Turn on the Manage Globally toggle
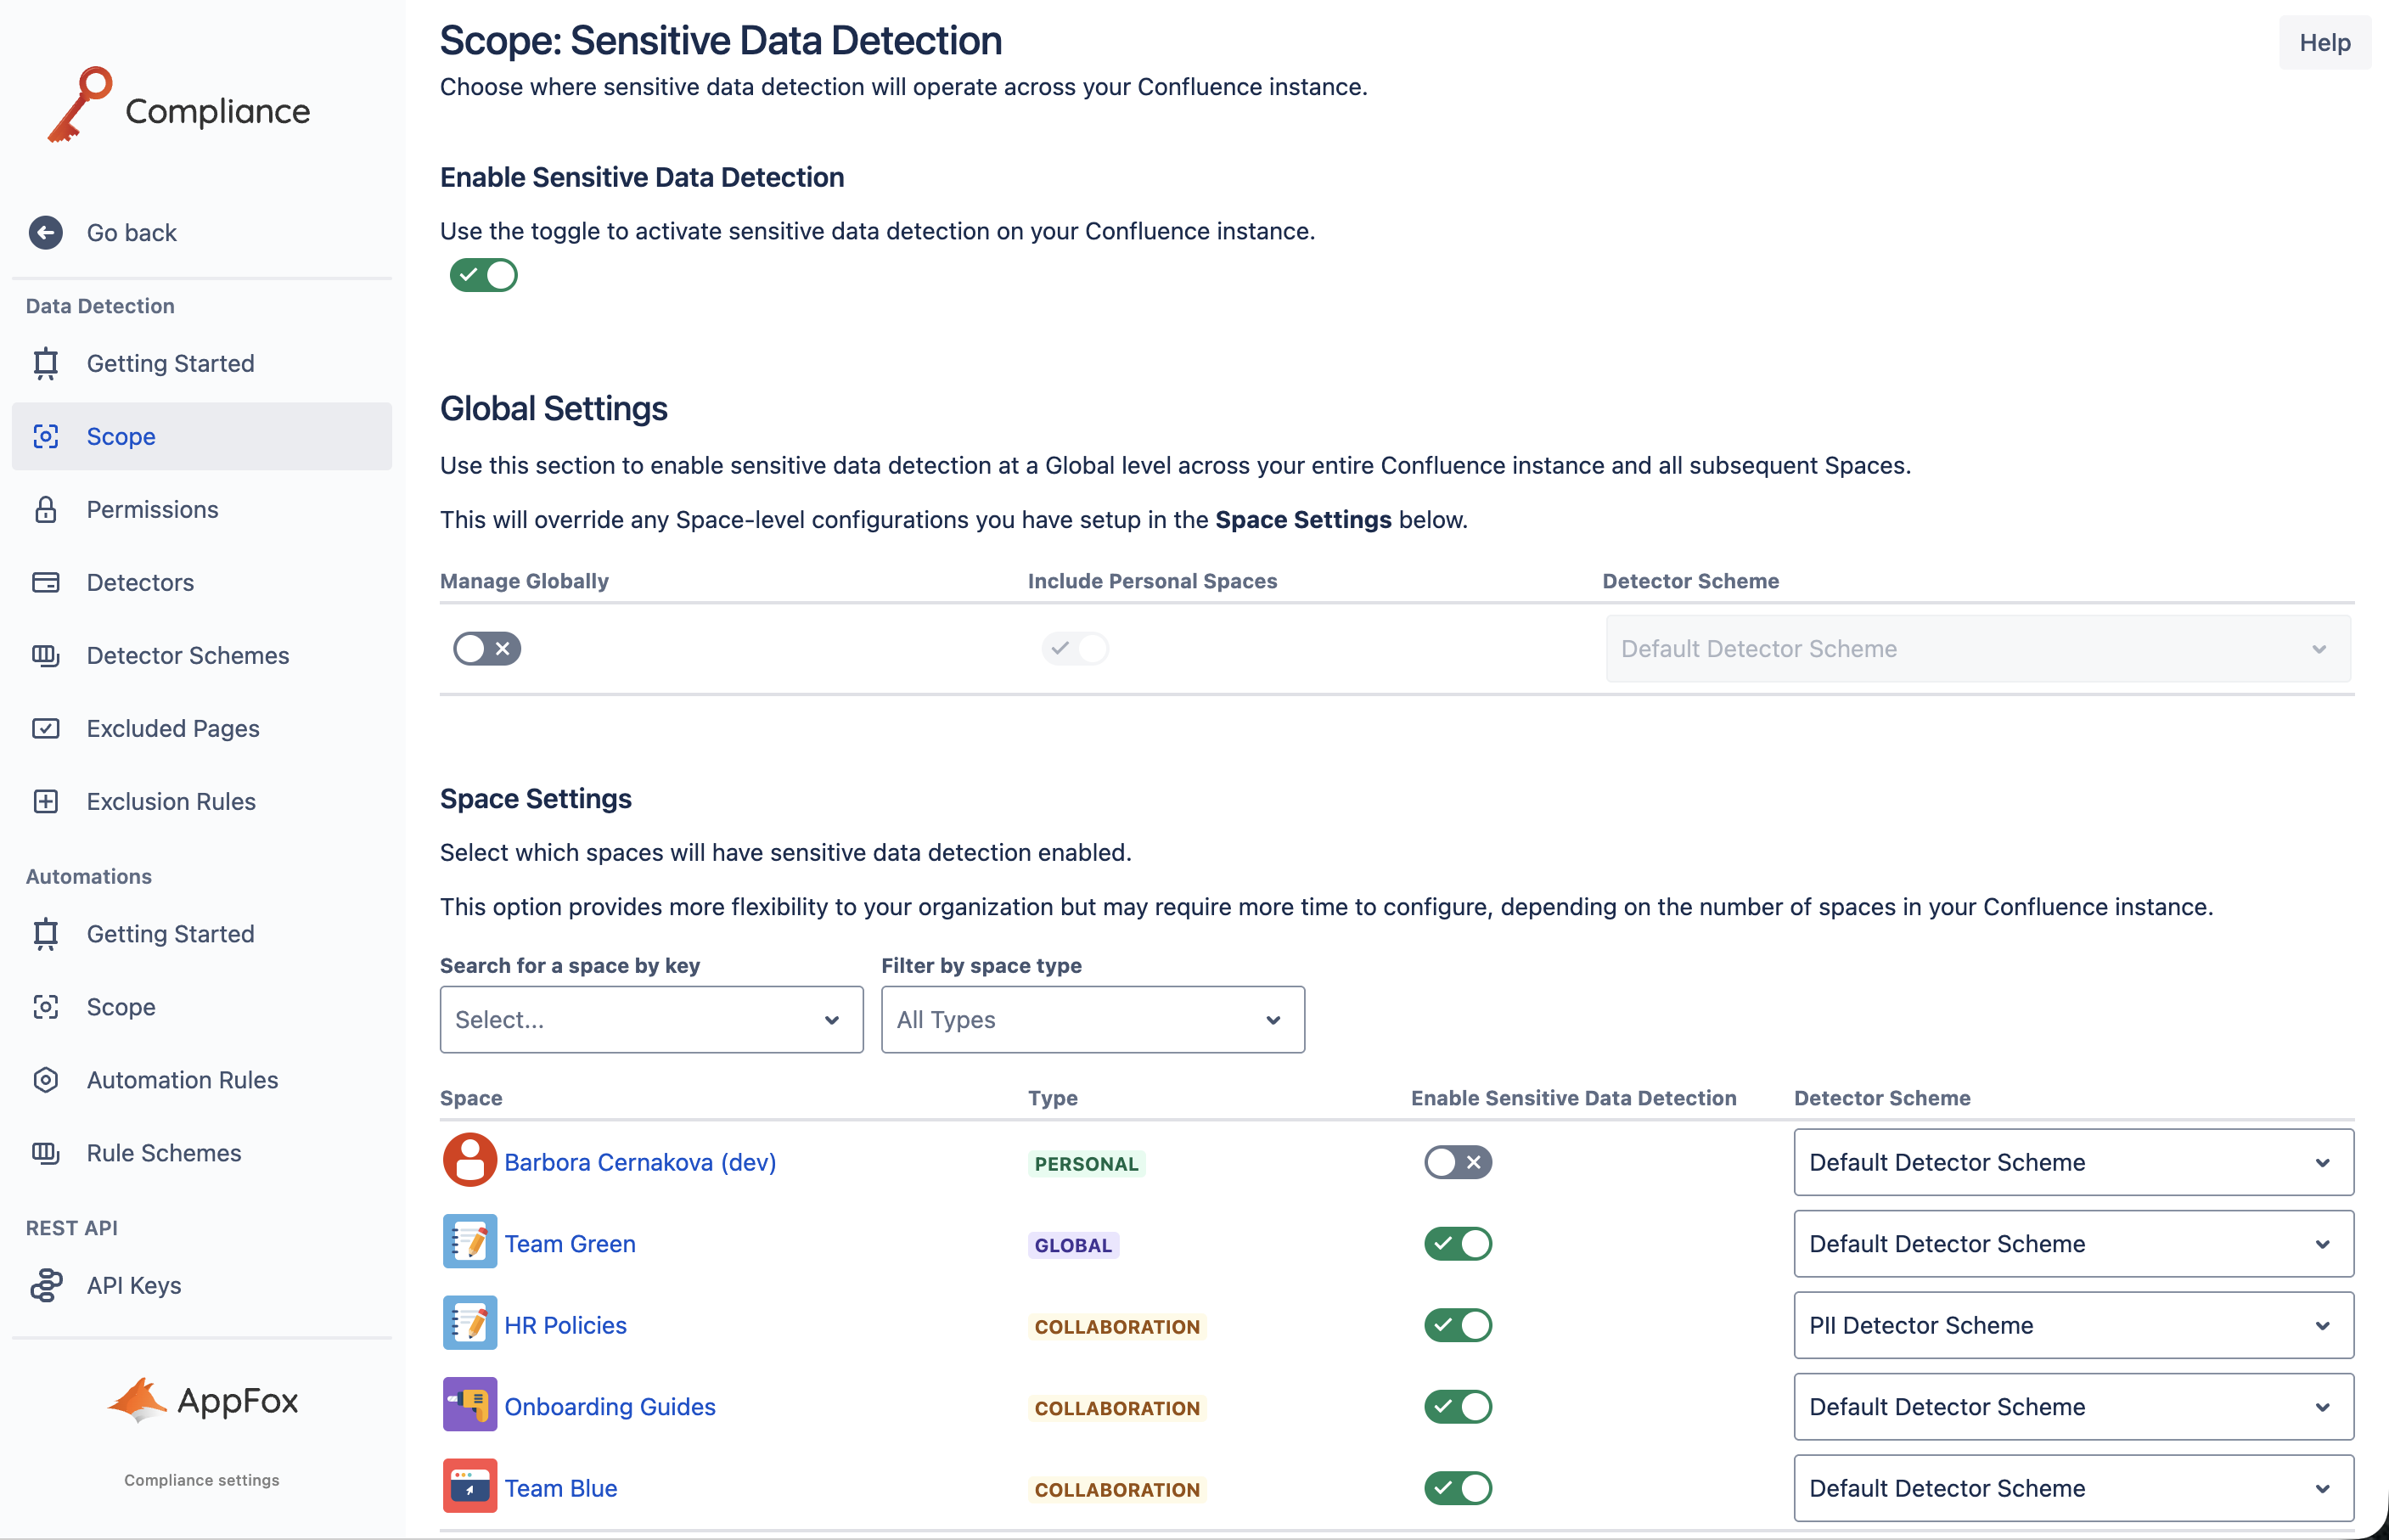This screenshot has height=1540, width=2389. pyautogui.click(x=487, y=649)
